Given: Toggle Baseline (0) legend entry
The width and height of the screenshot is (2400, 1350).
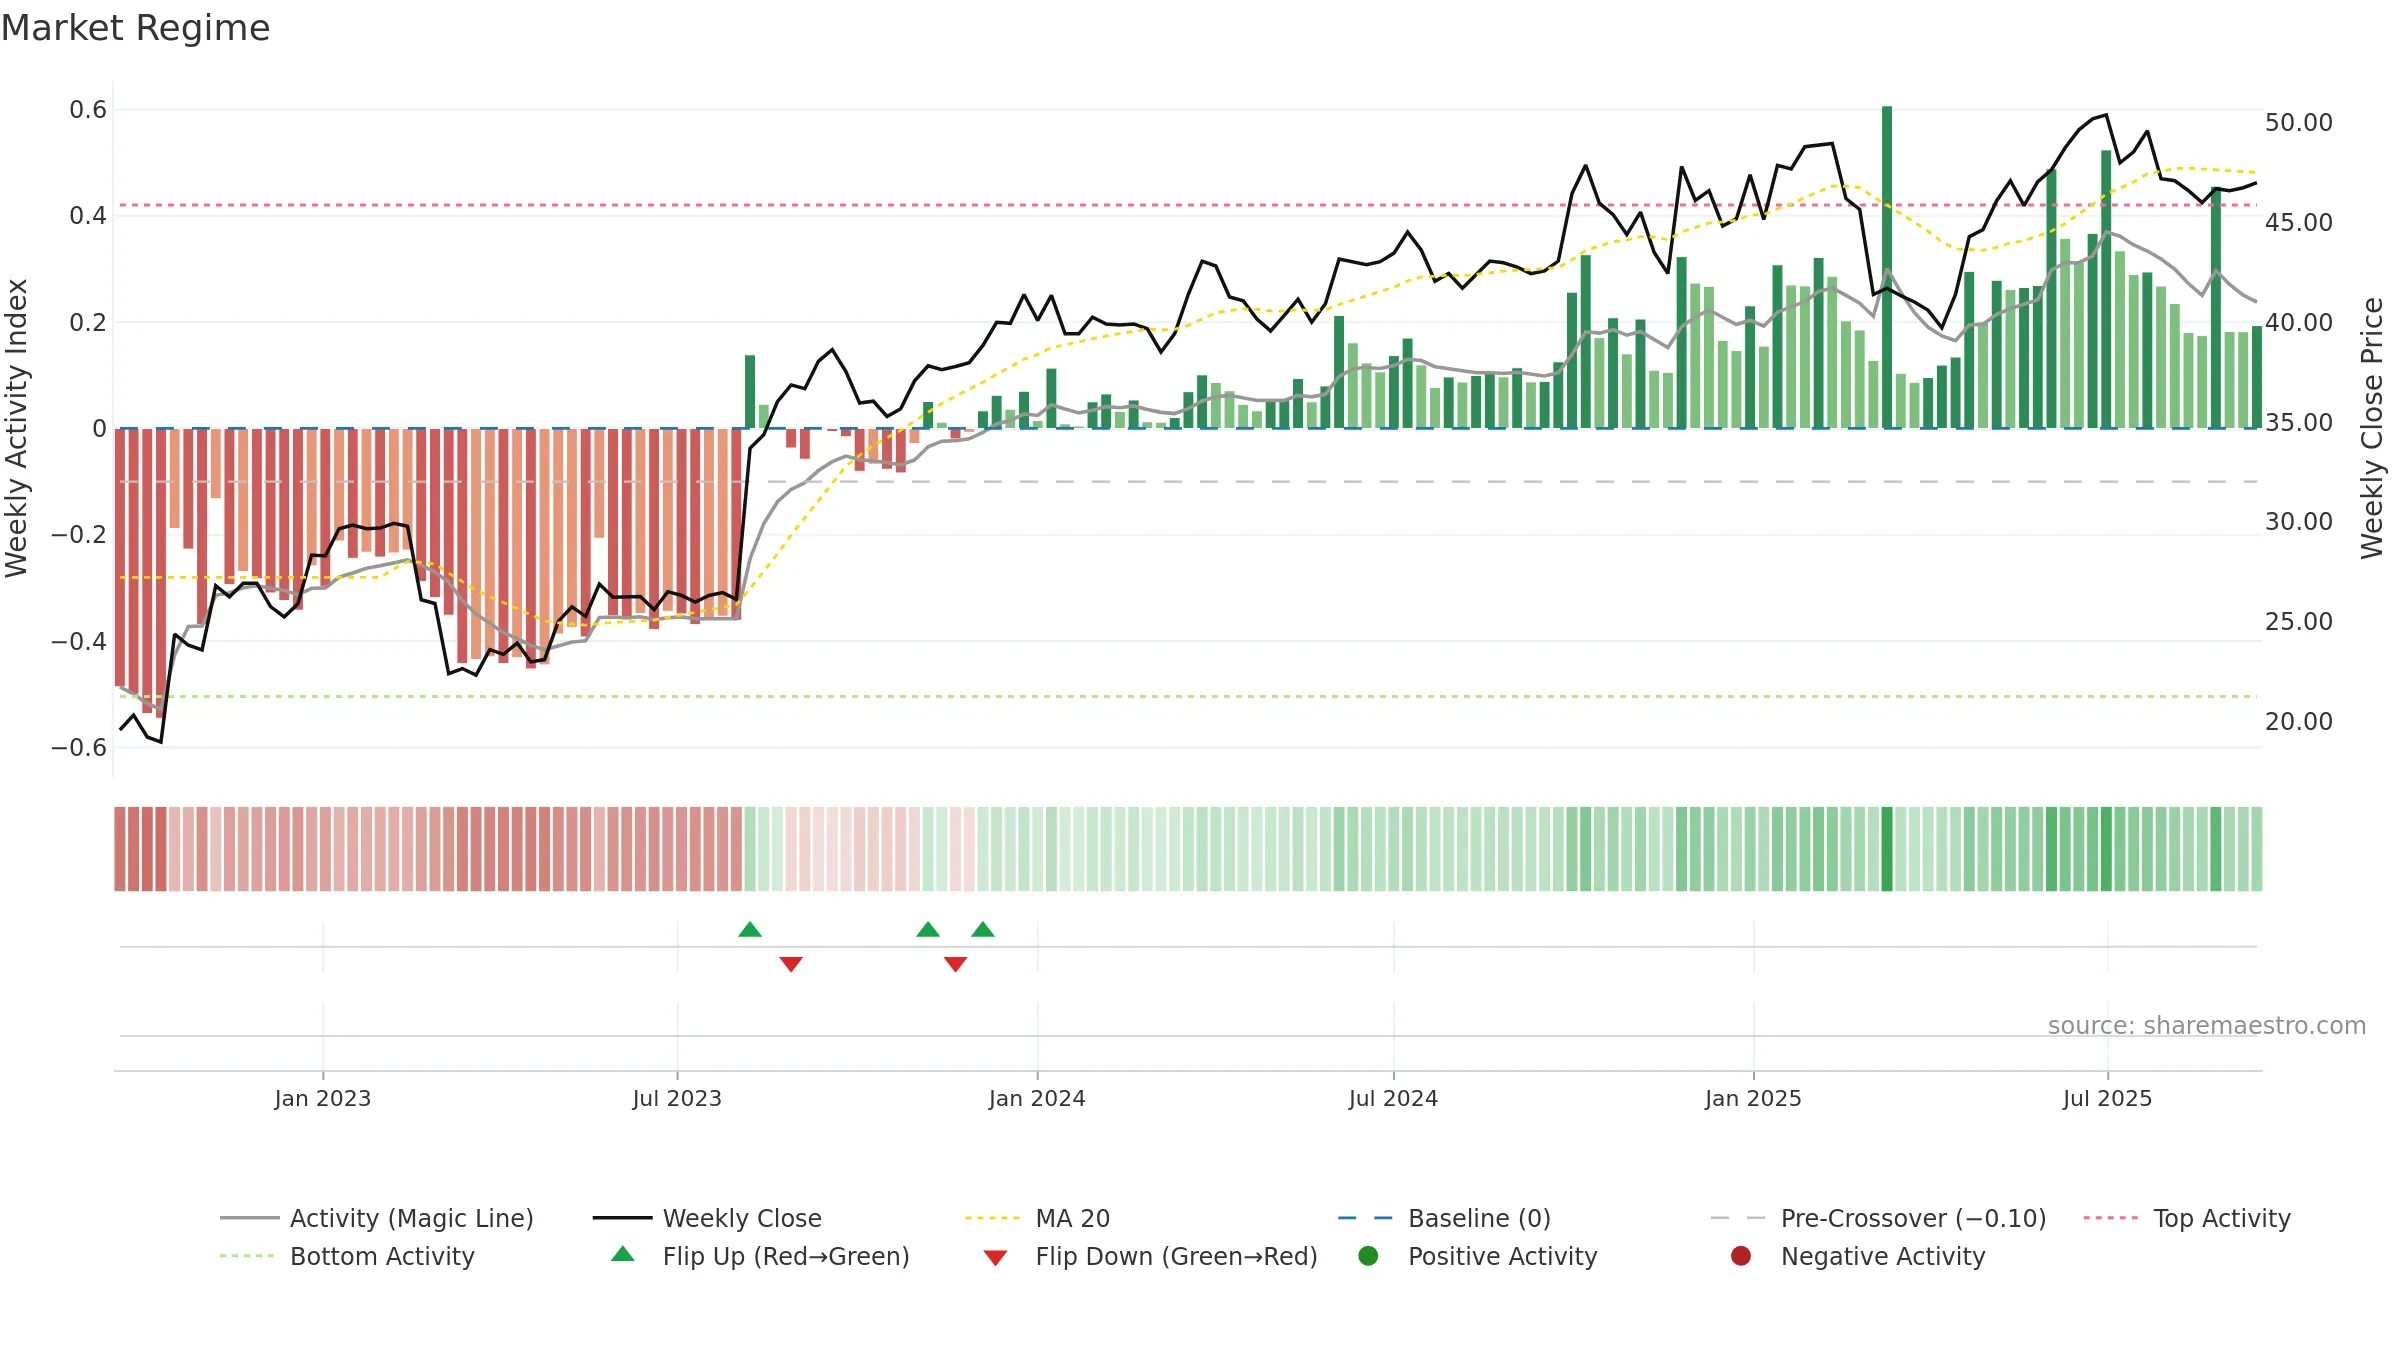Looking at the screenshot, I should pyautogui.click(x=1444, y=1218).
